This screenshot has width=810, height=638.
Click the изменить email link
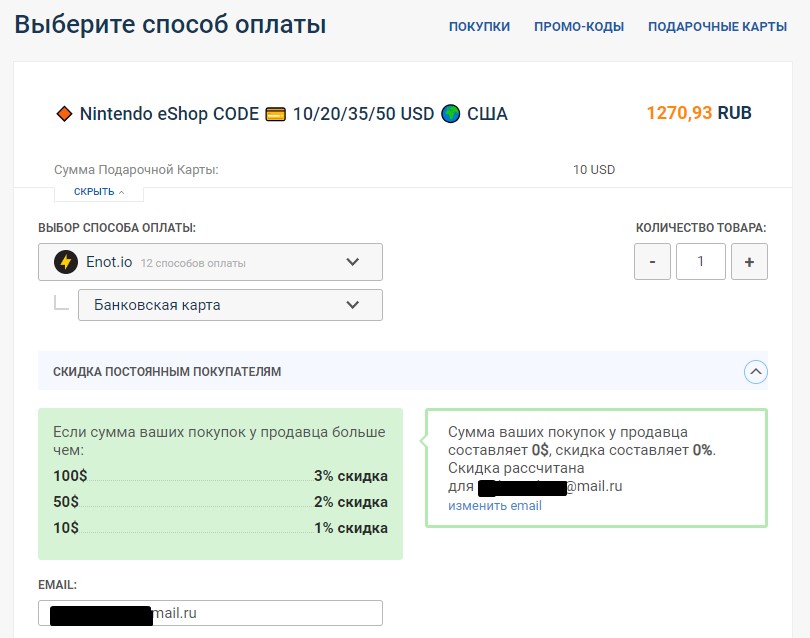point(495,506)
